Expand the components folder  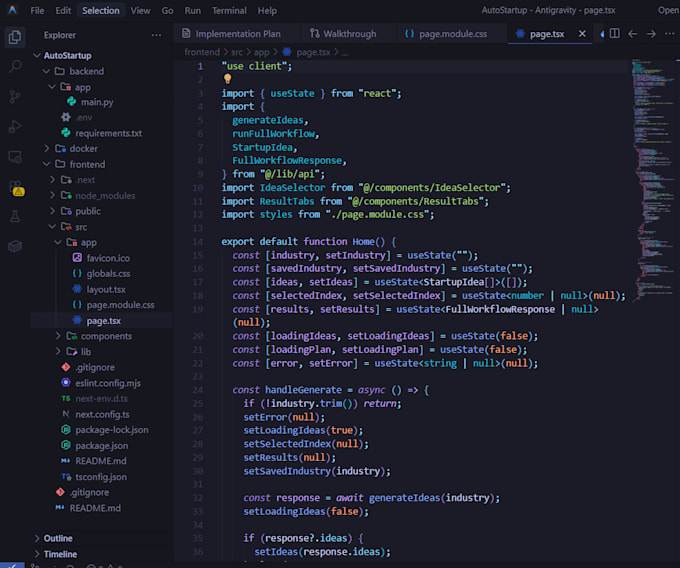pos(58,336)
